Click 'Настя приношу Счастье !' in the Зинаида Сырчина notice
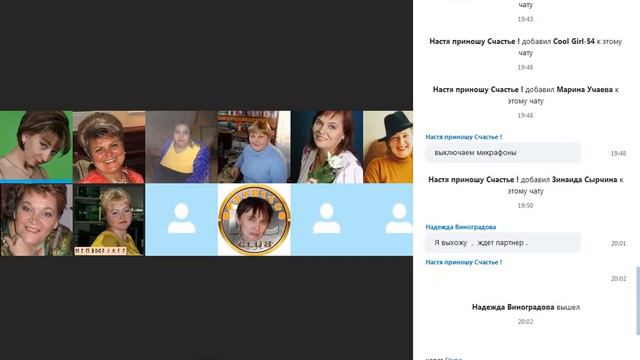The image size is (640, 360). coord(473,180)
